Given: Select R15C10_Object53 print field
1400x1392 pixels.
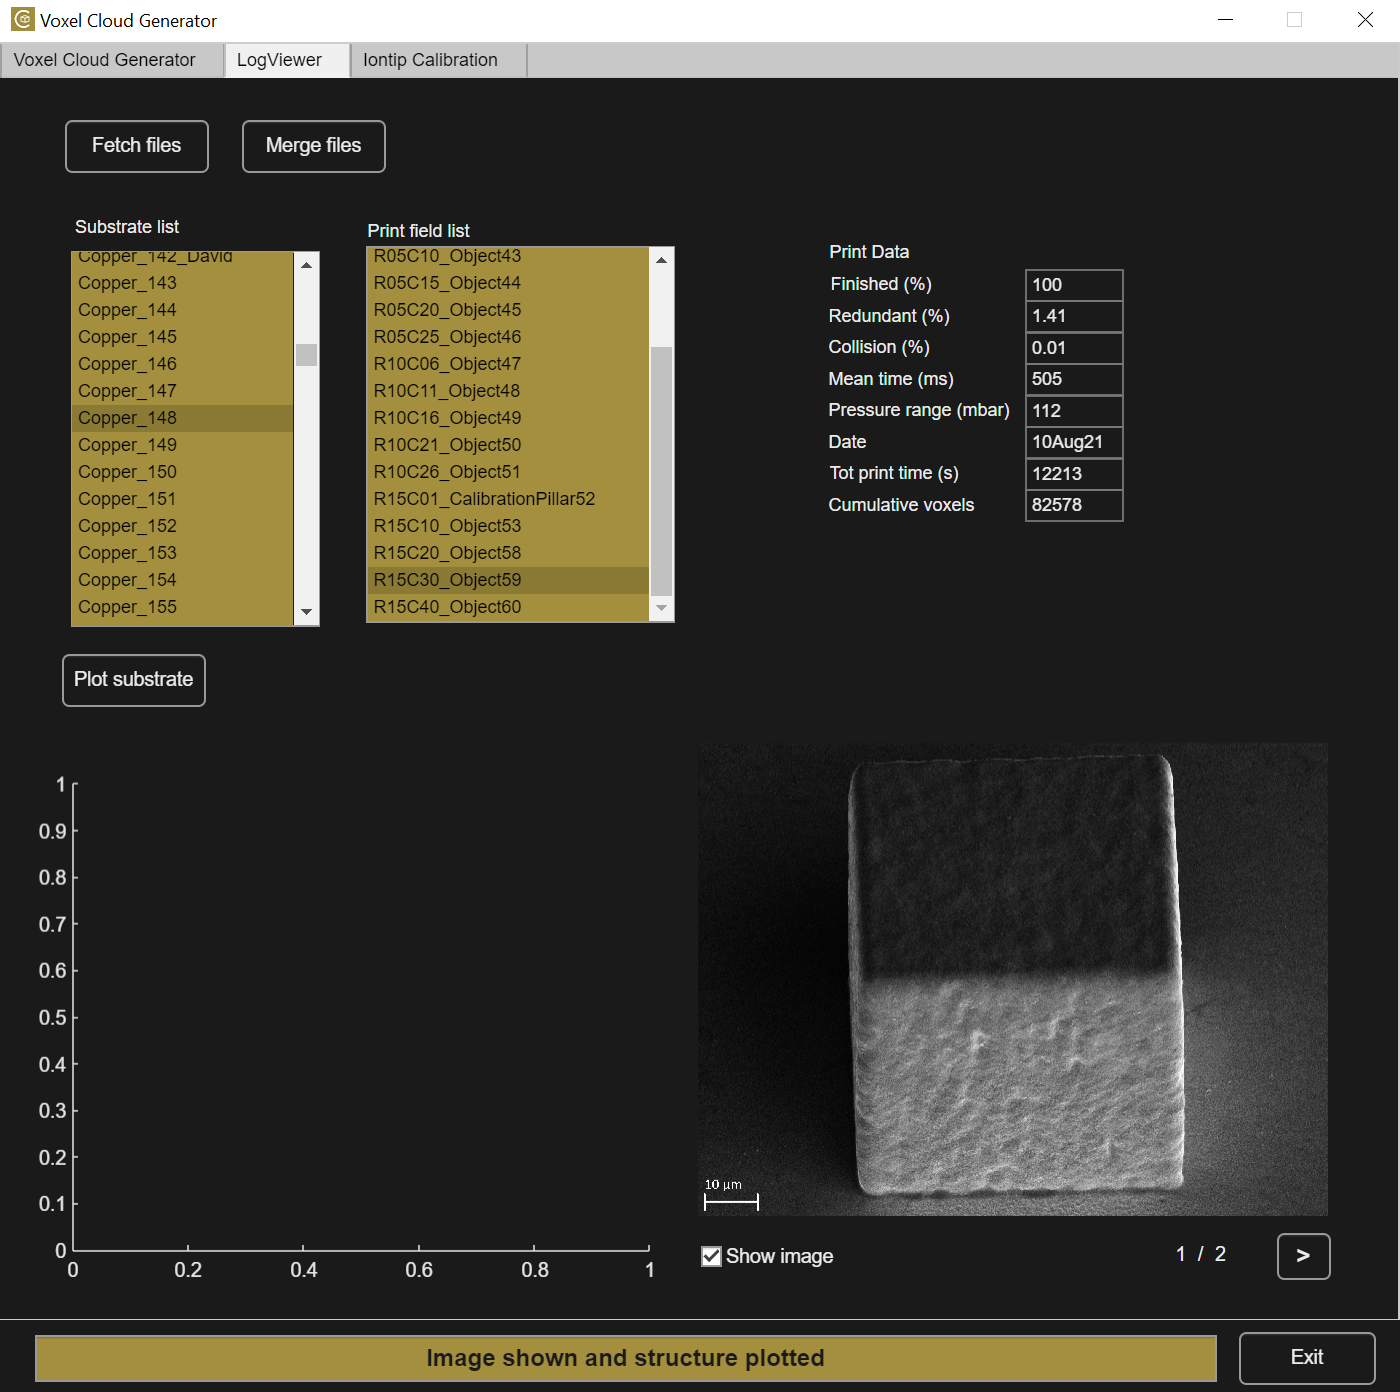Looking at the screenshot, I should pyautogui.click(x=508, y=526).
